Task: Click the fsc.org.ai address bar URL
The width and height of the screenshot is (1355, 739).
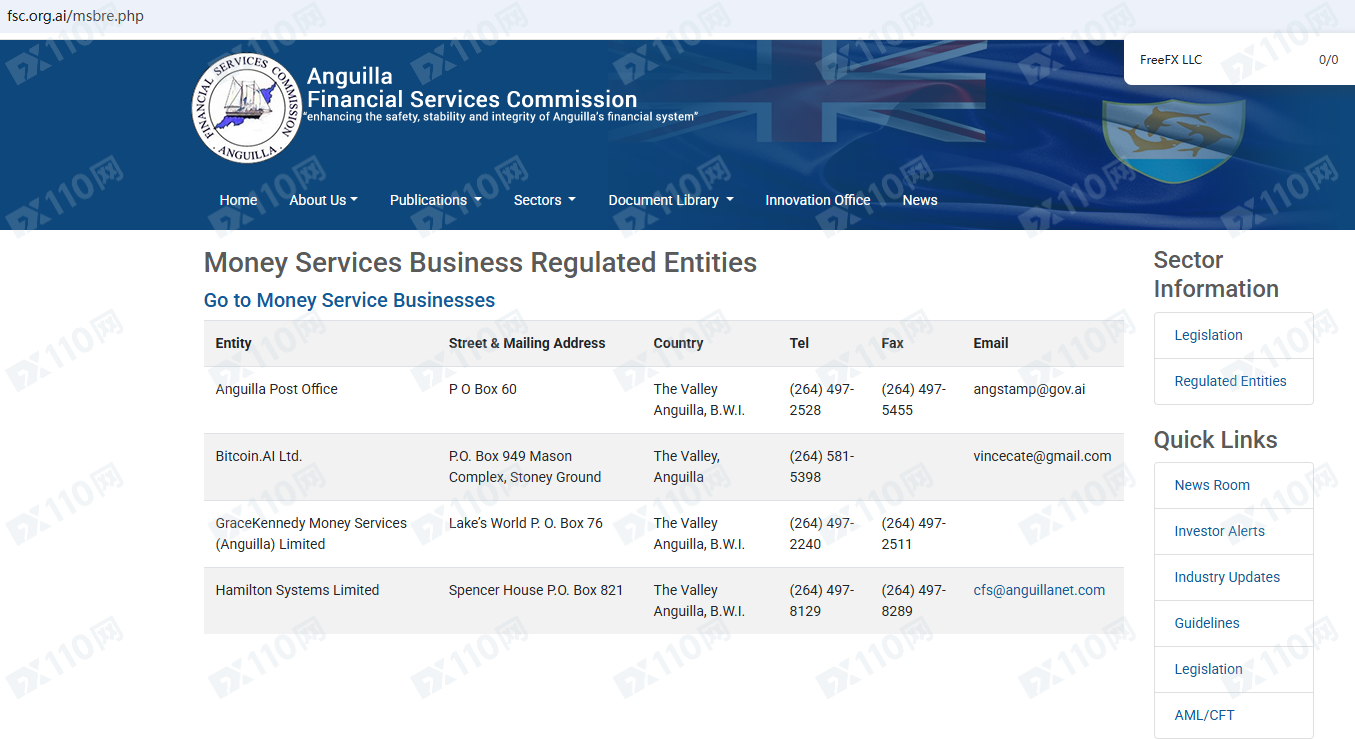Action: point(76,16)
